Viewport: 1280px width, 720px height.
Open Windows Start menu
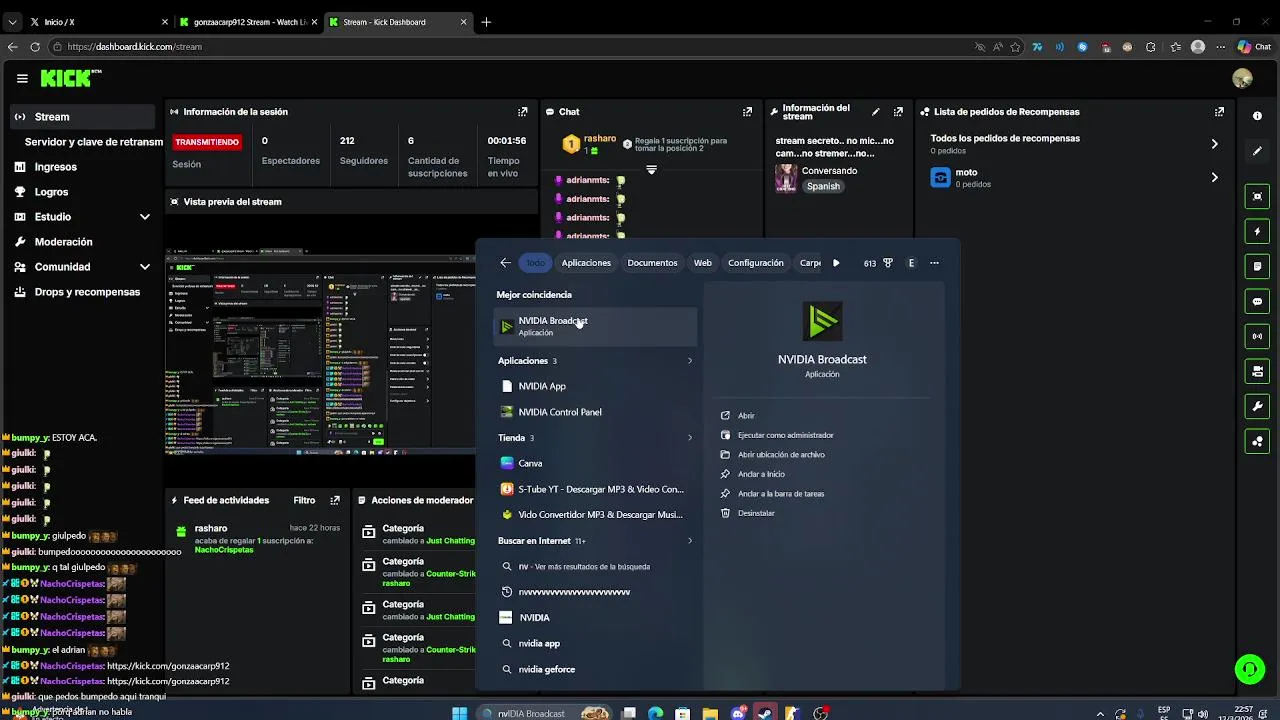459,713
